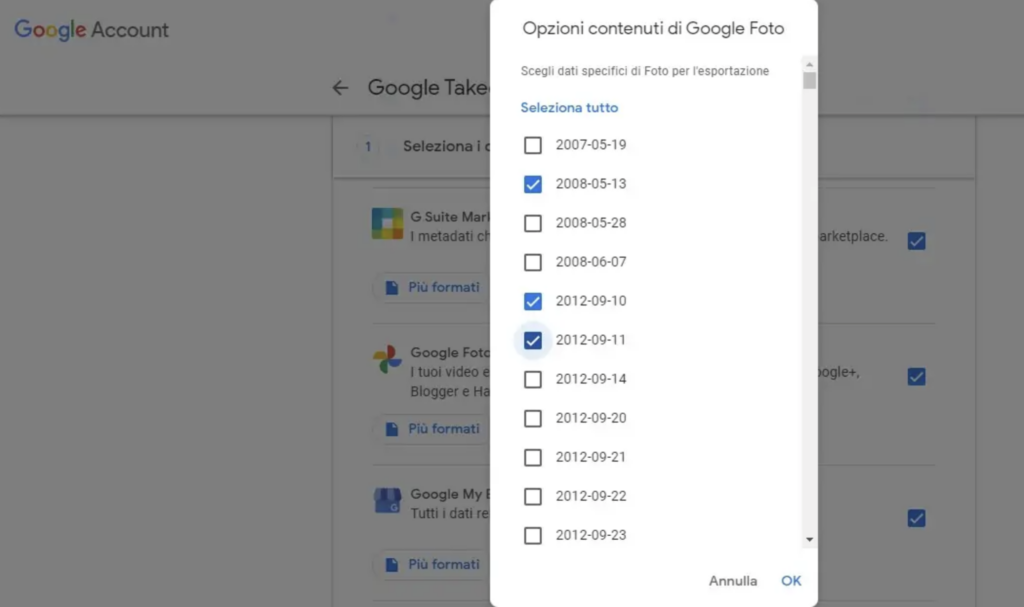Check the 2007-05-19 date checkbox

(x=533, y=145)
